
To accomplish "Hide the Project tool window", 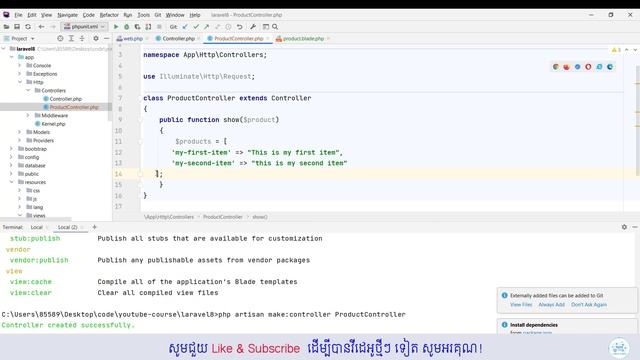I will 107,38.
